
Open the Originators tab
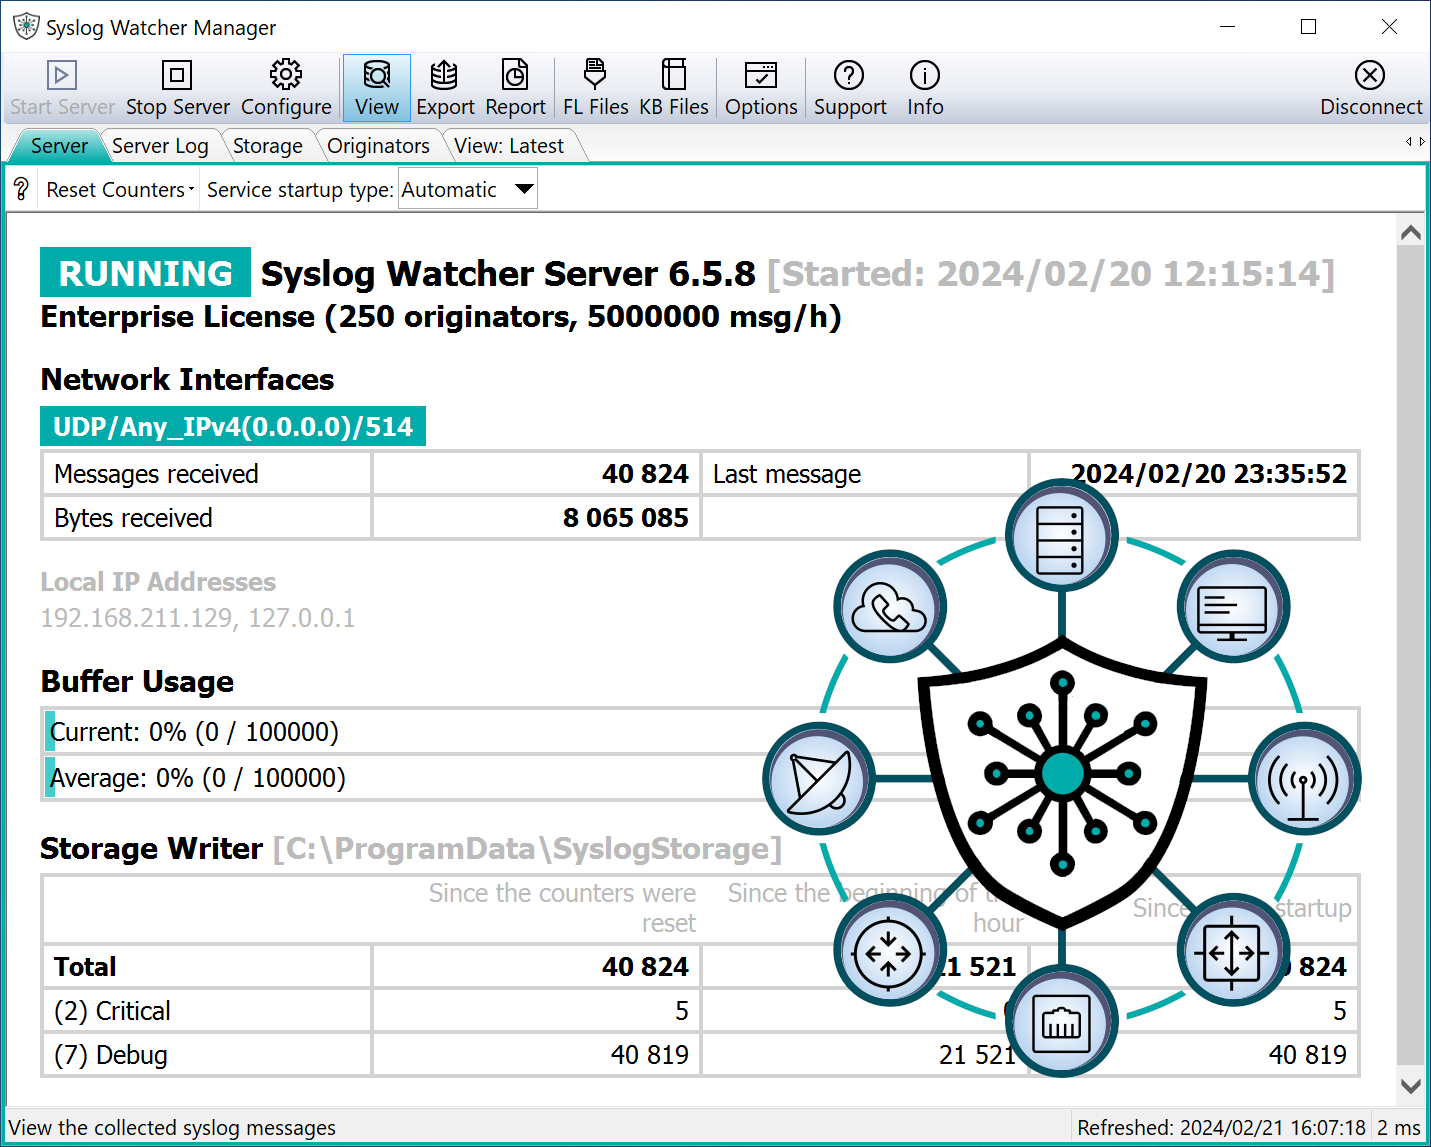(x=378, y=146)
